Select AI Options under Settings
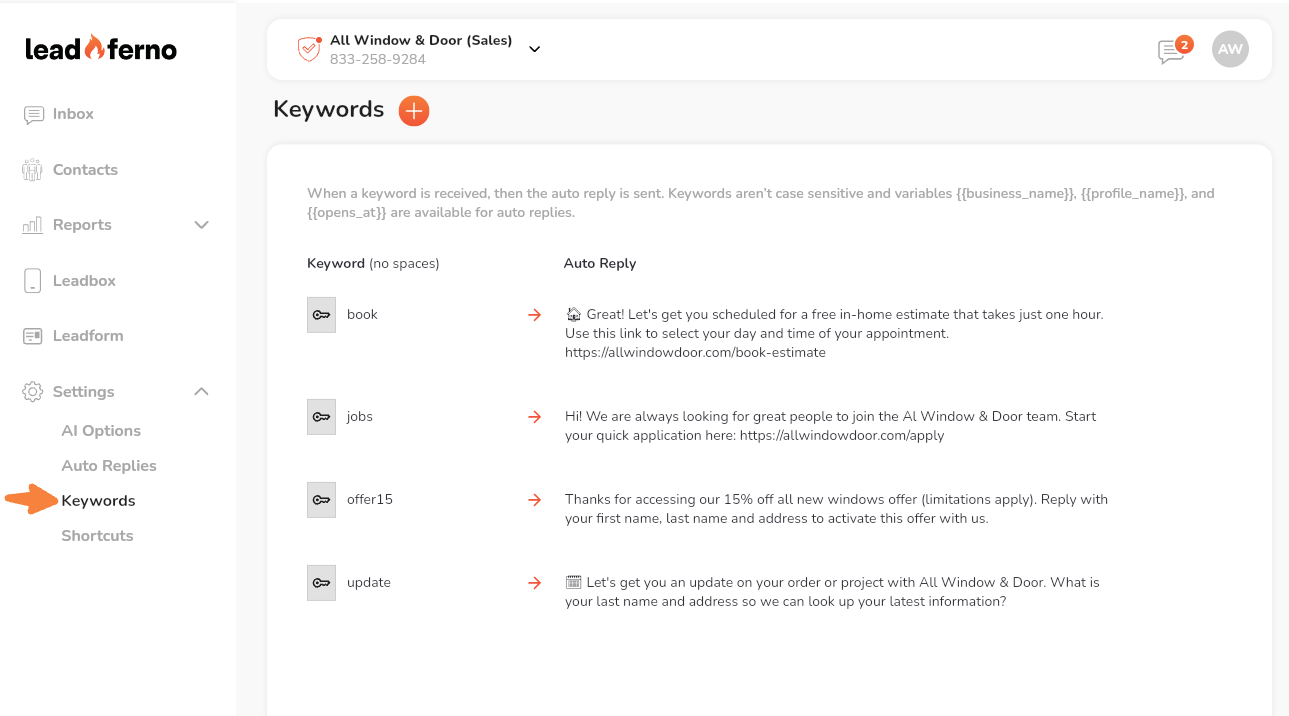This screenshot has height=716, width=1289. 101,431
